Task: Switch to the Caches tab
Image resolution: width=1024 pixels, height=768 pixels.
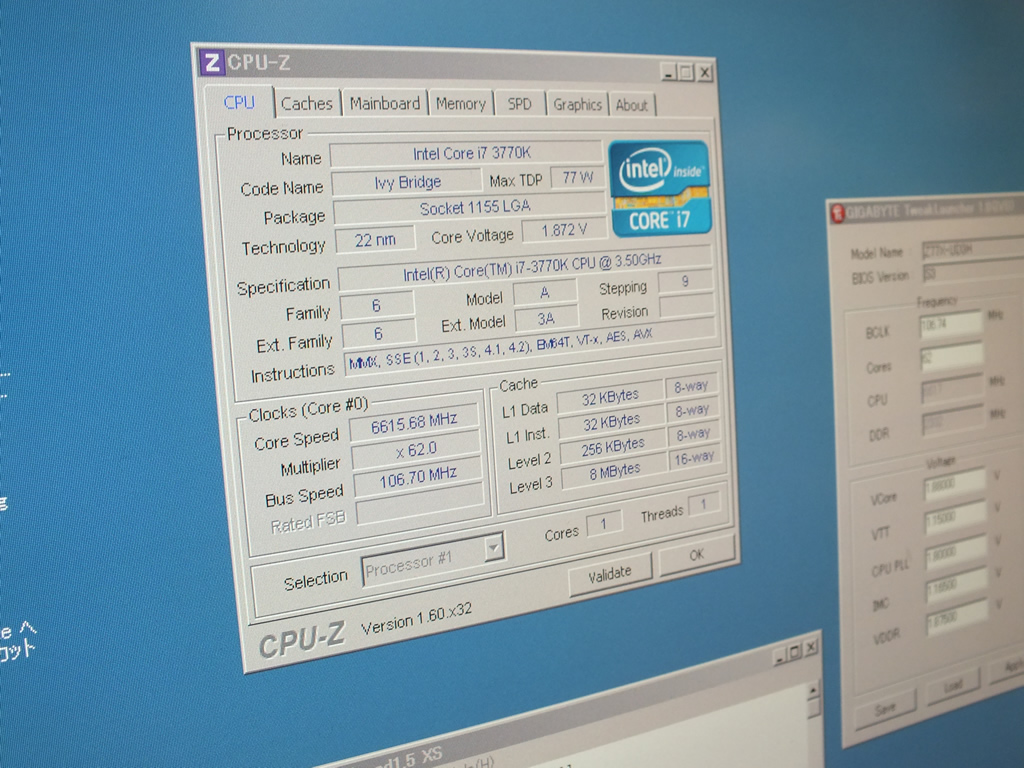Action: click(306, 103)
